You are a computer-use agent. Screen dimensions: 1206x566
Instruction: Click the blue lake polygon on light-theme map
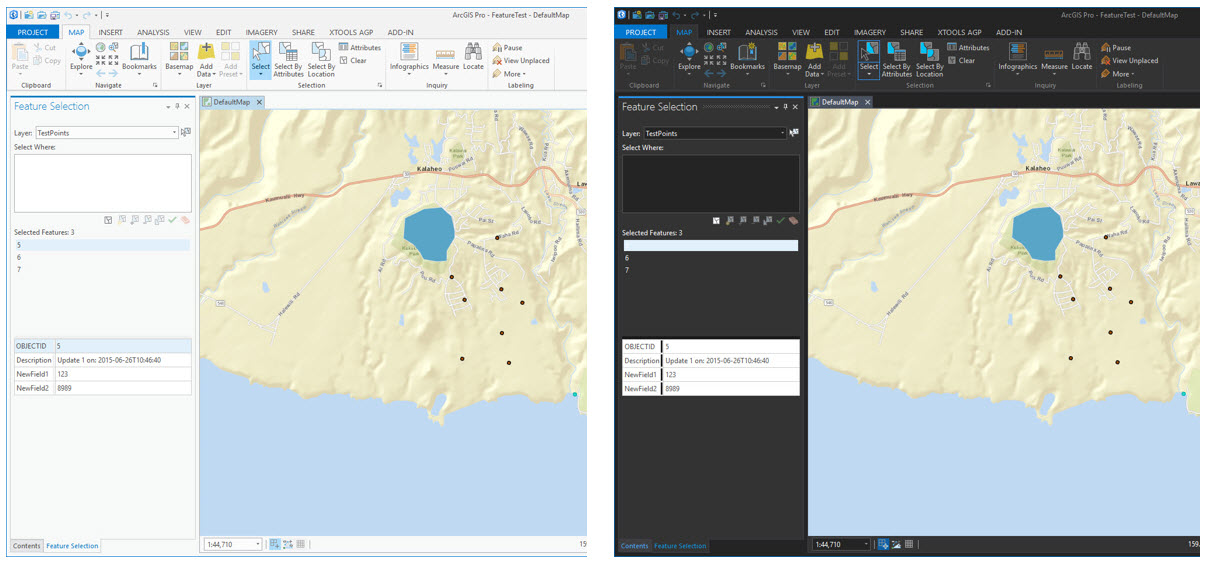click(x=427, y=228)
